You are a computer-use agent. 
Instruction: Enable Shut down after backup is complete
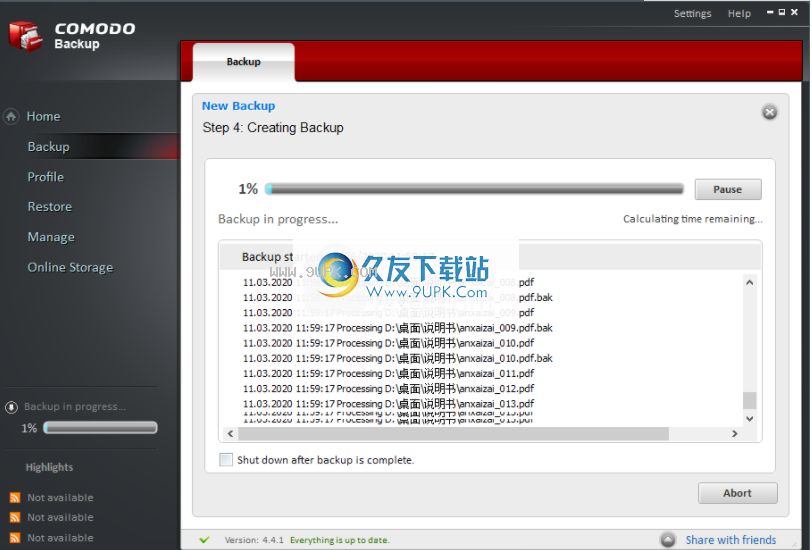(226, 459)
